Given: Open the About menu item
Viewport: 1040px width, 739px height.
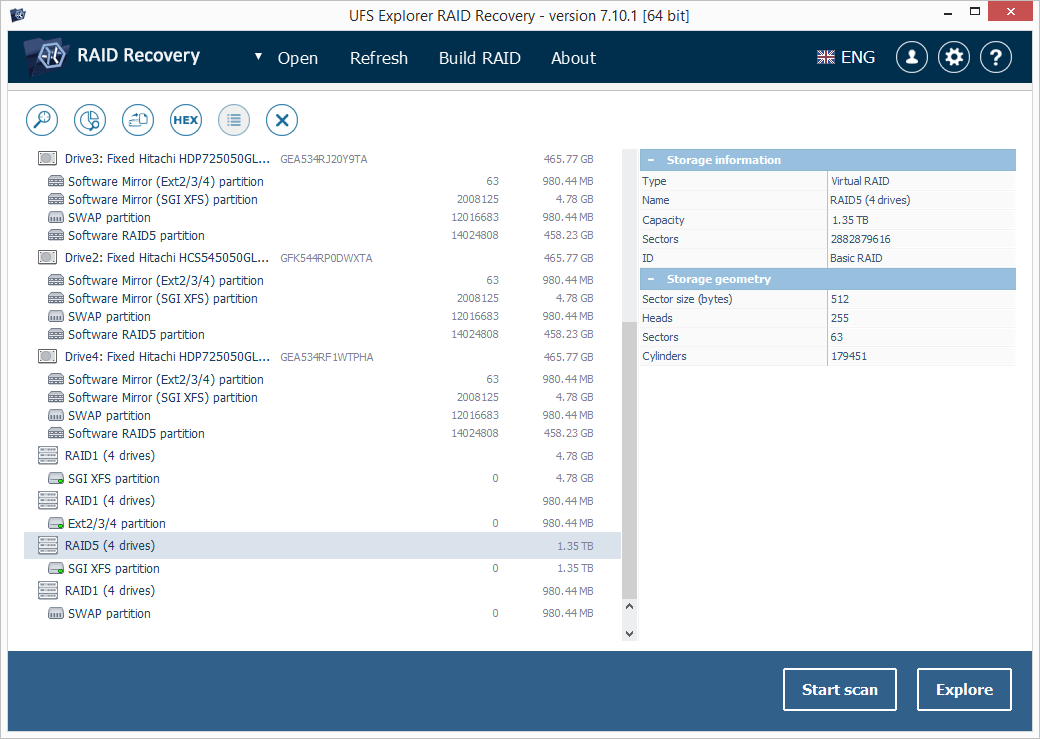Looking at the screenshot, I should [x=574, y=58].
